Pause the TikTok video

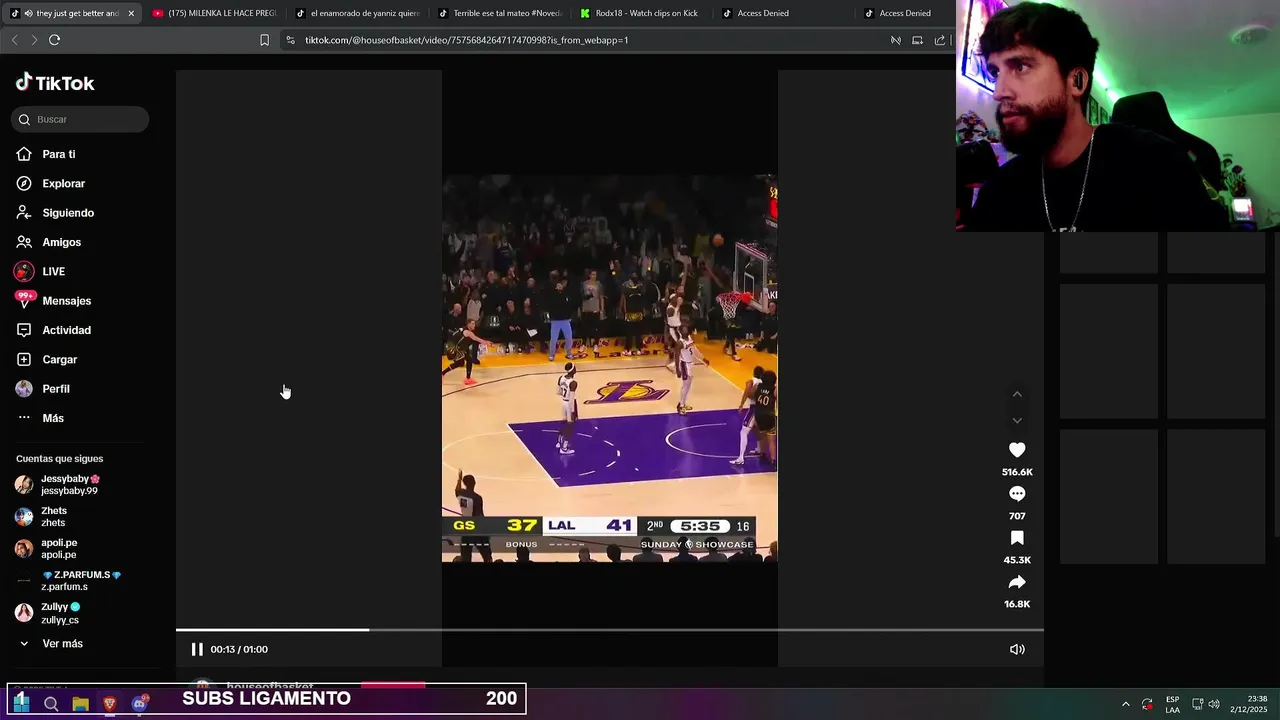pyautogui.click(x=197, y=649)
